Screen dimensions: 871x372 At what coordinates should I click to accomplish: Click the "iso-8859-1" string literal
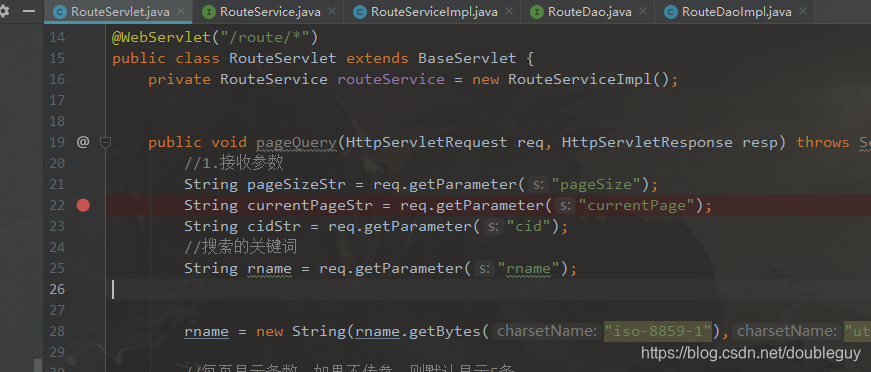click(658, 331)
